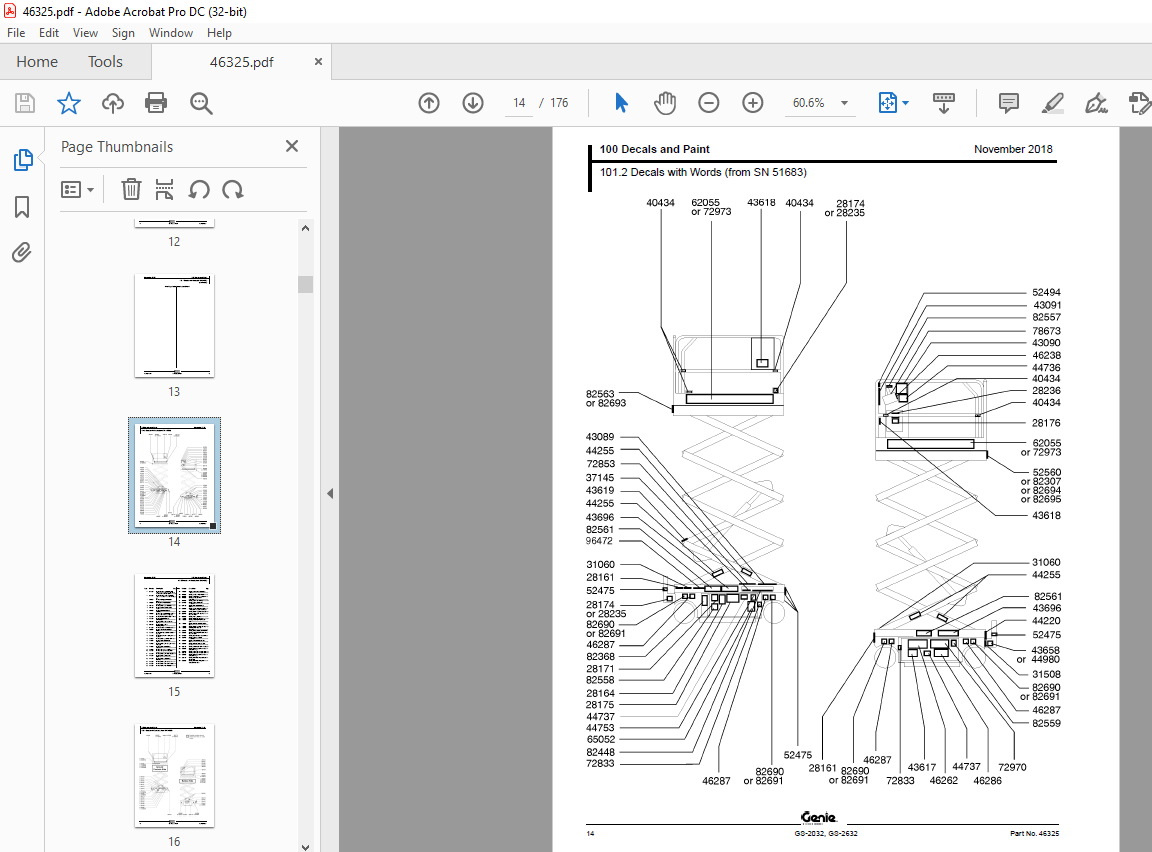Open fit page options dropdown arrow
The height and width of the screenshot is (852, 1152).
click(906, 103)
